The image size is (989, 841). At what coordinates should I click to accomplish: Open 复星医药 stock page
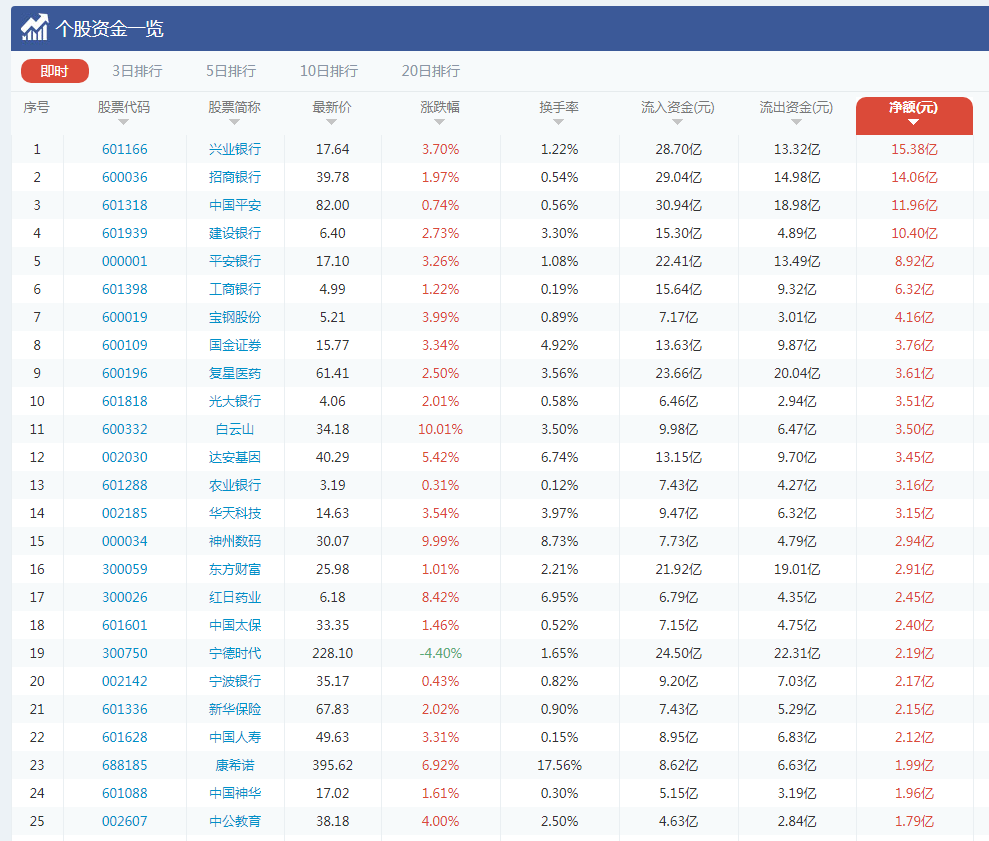point(235,373)
